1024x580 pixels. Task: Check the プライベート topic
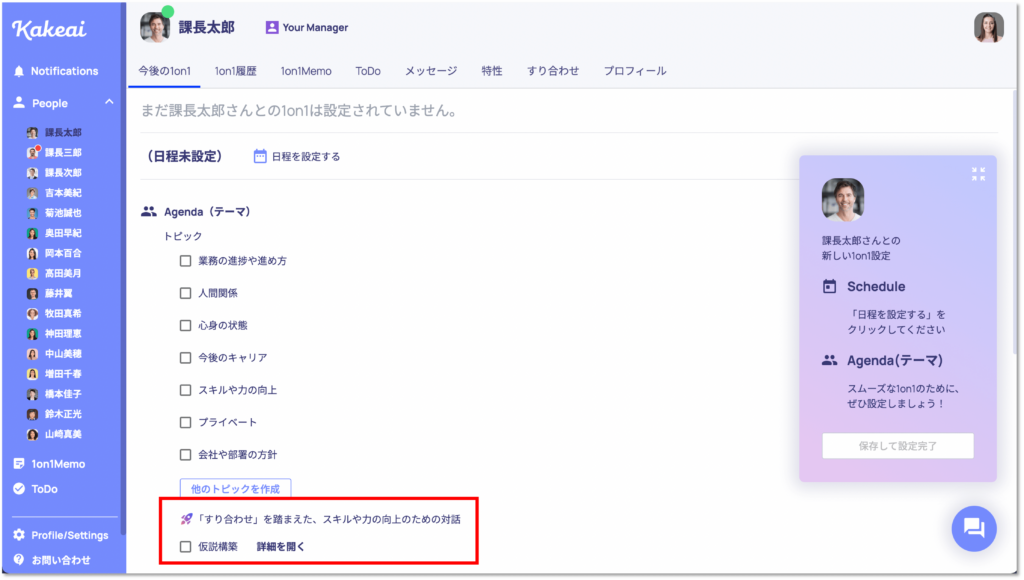[x=185, y=423]
